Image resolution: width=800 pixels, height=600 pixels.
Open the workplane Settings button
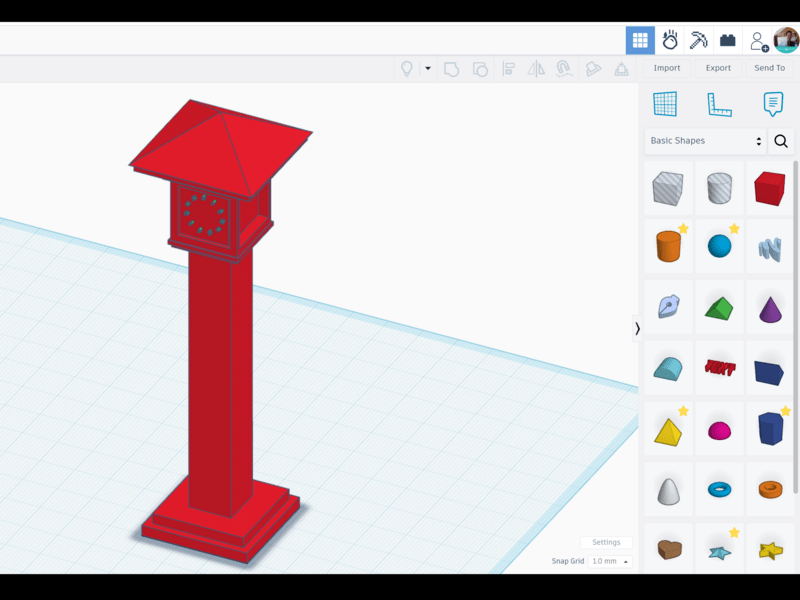[x=606, y=542]
